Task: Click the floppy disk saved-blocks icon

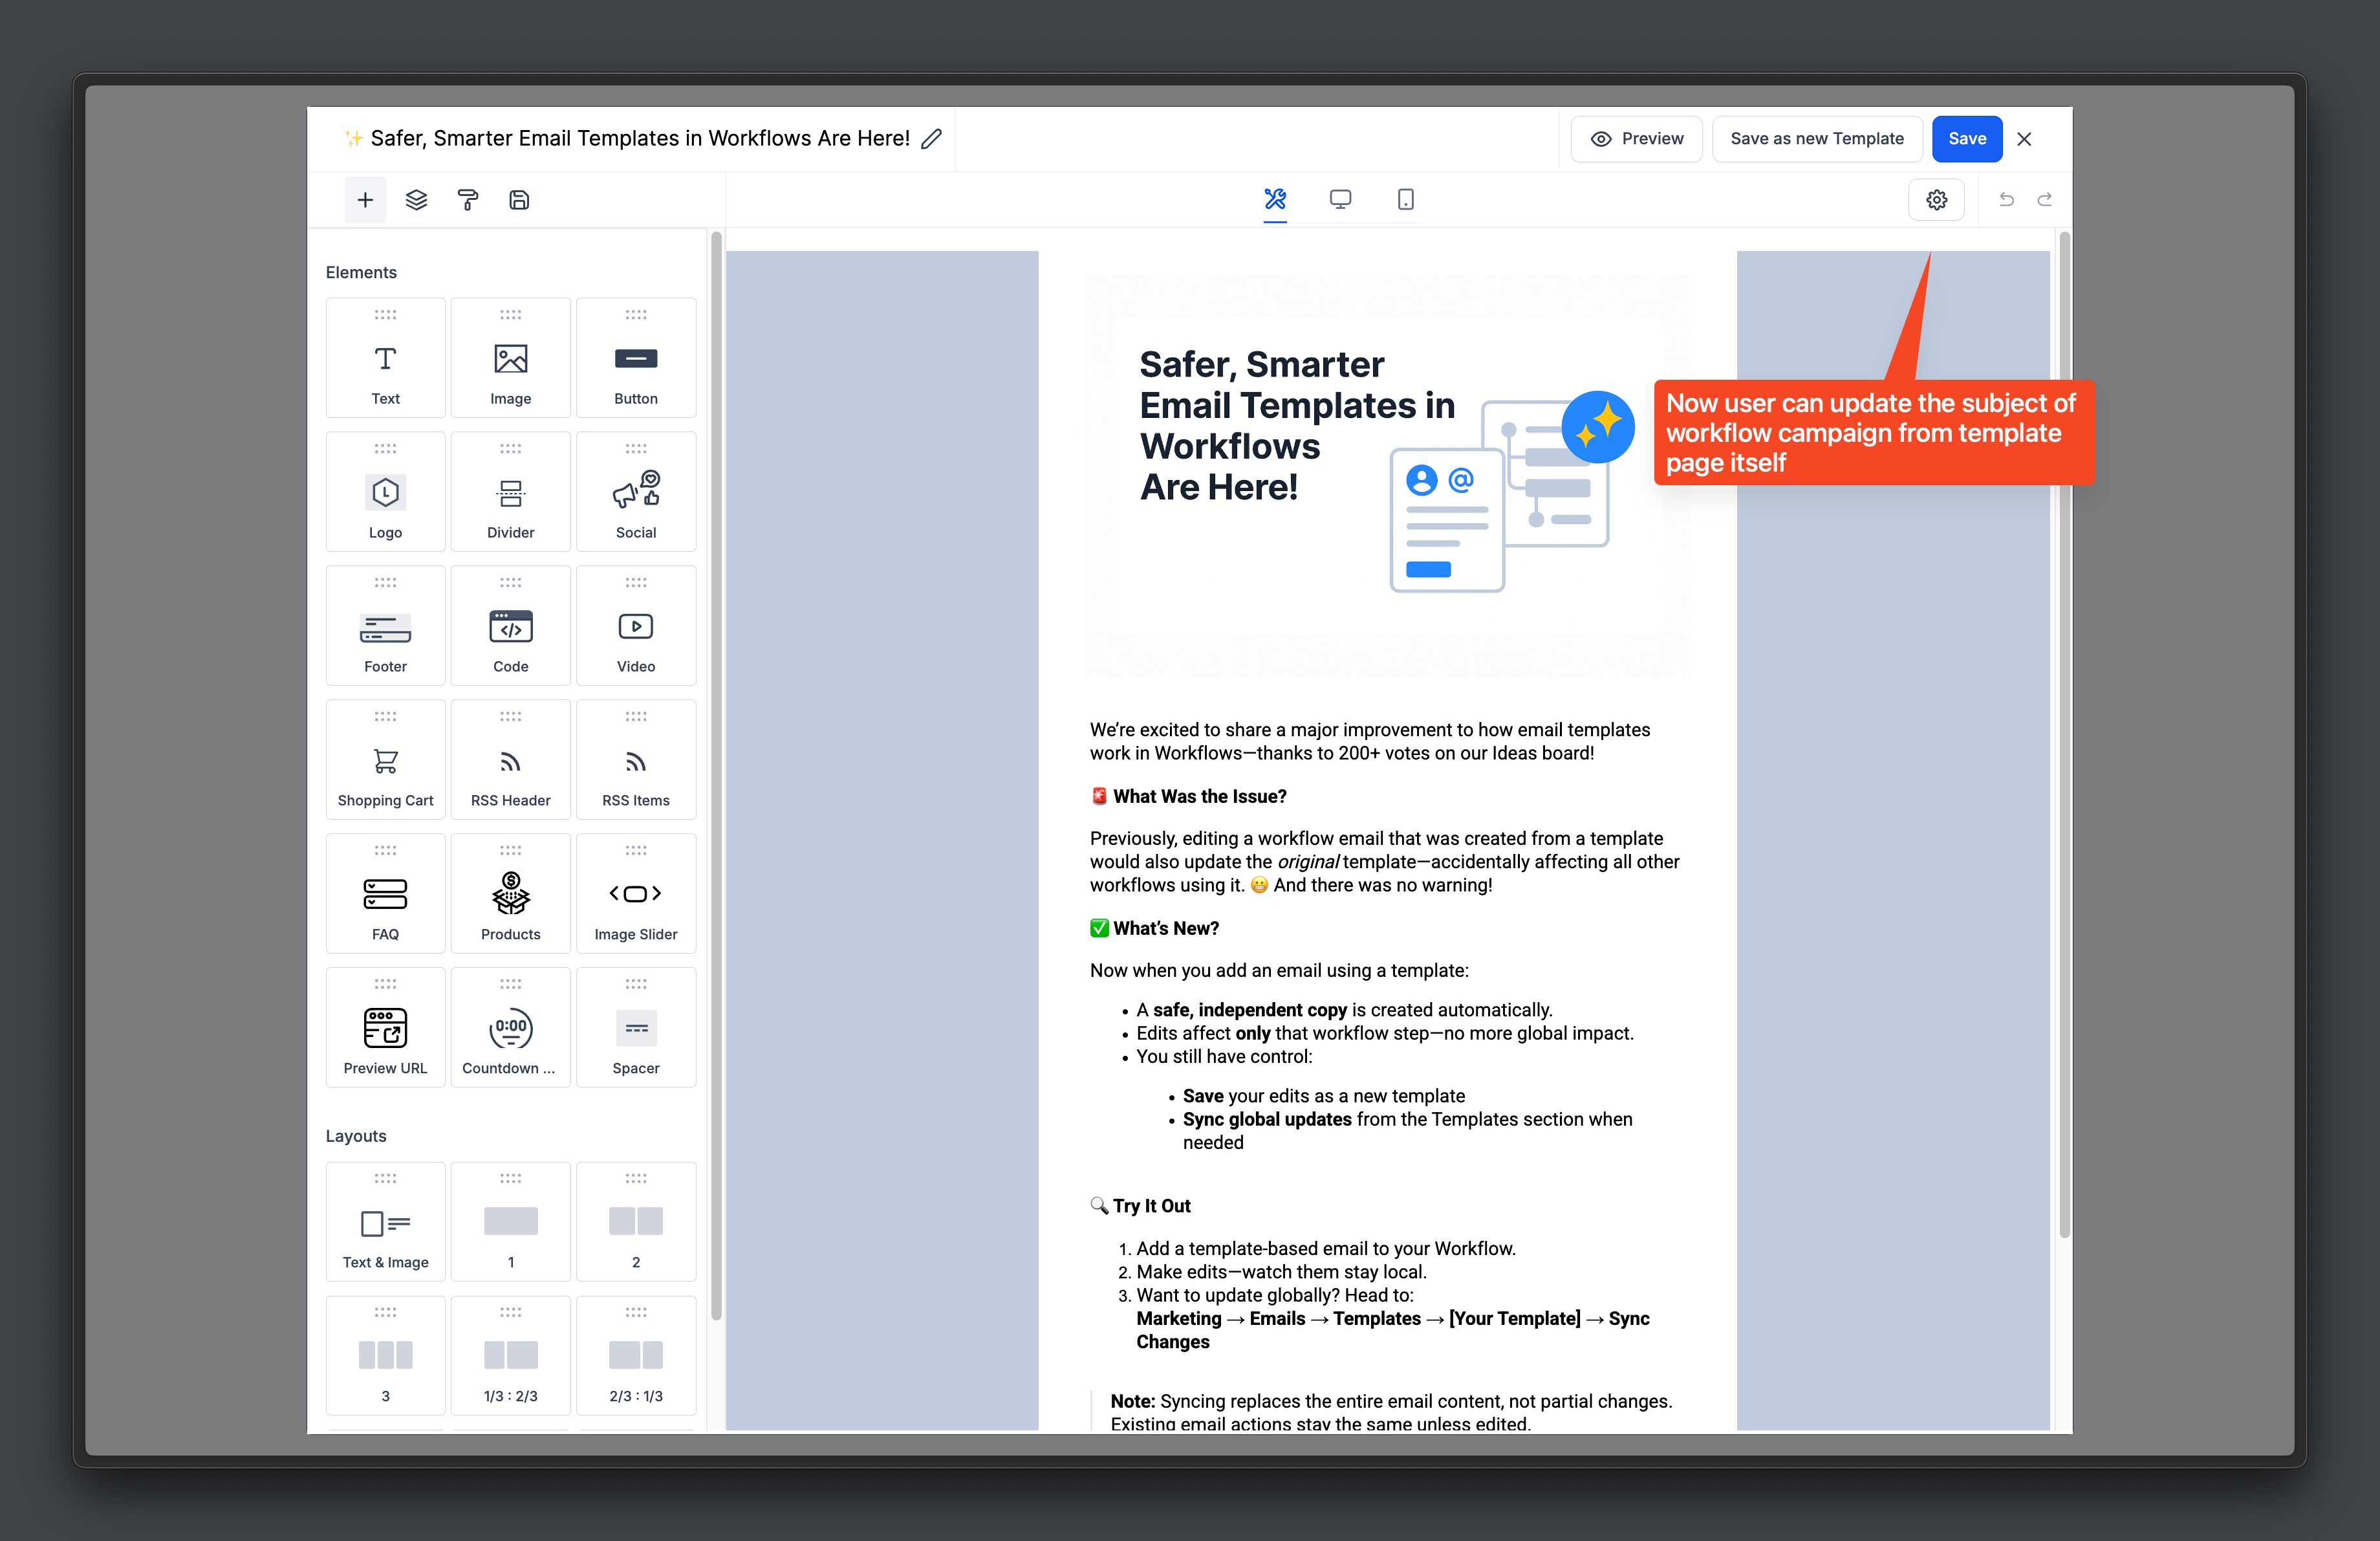Action: (x=519, y=200)
